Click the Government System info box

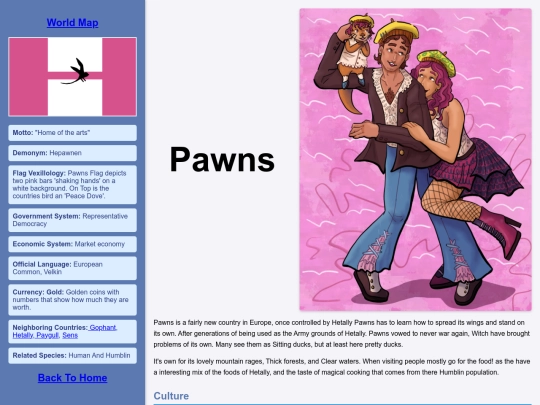click(72, 220)
